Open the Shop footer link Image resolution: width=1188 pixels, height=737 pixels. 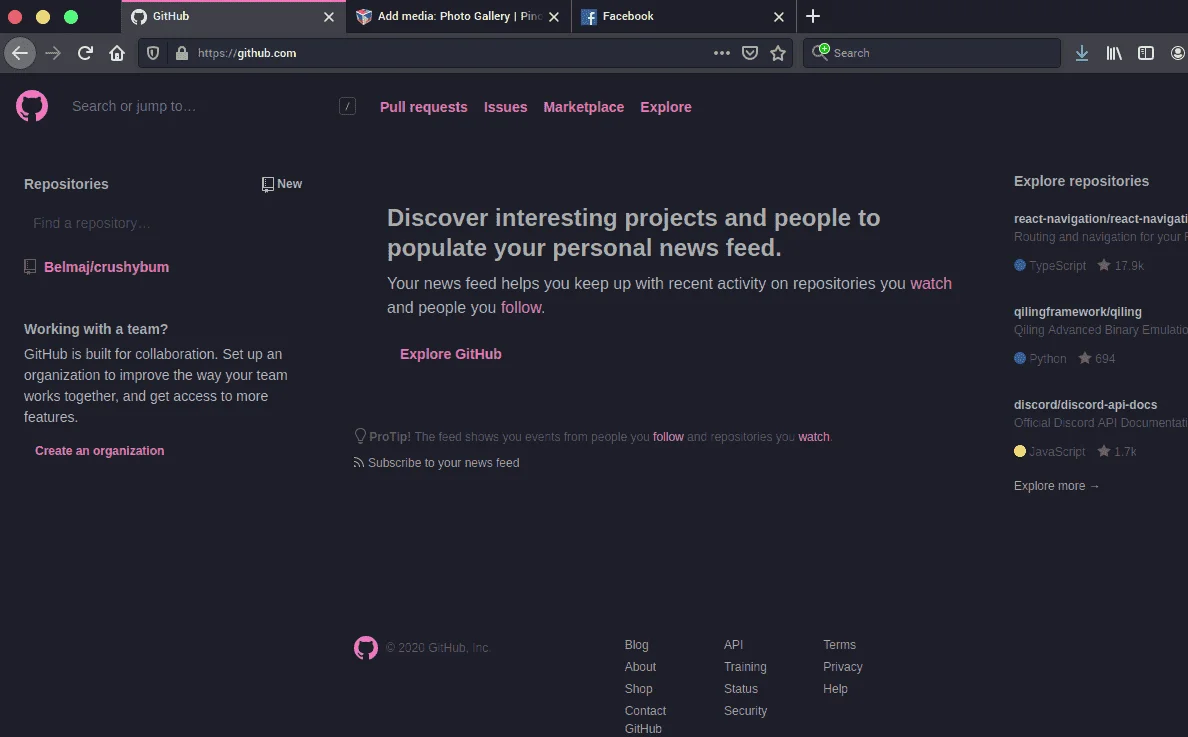coord(639,689)
